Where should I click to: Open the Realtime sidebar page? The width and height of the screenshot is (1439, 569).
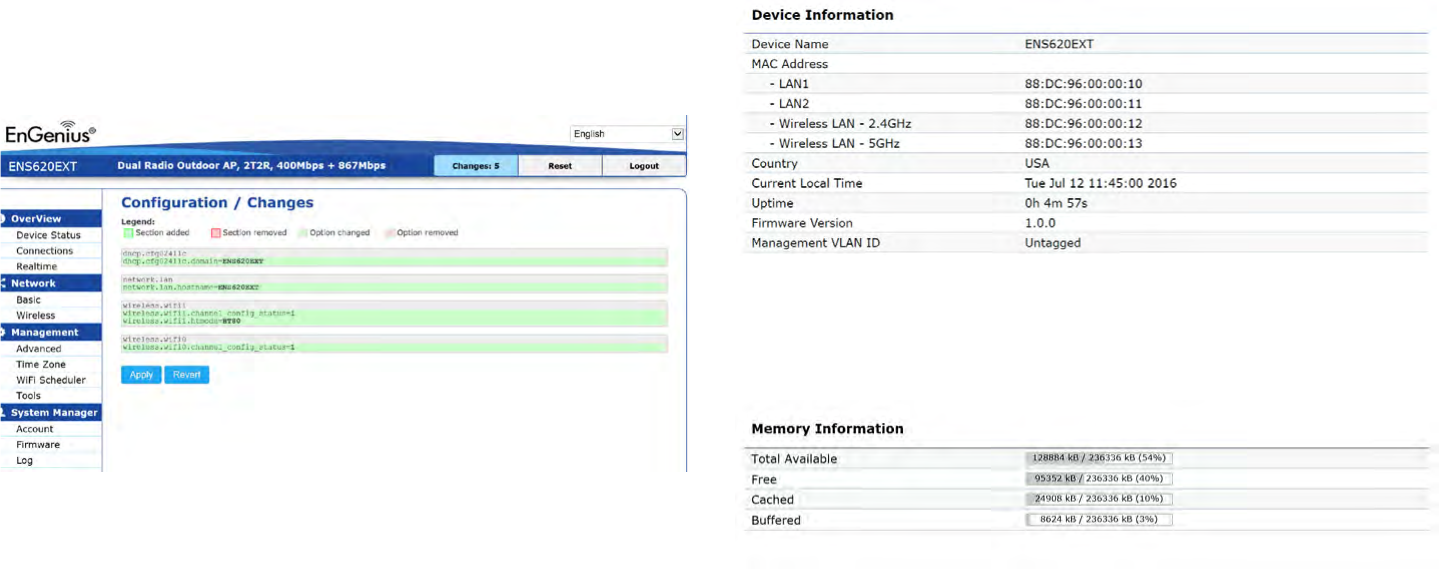36,267
